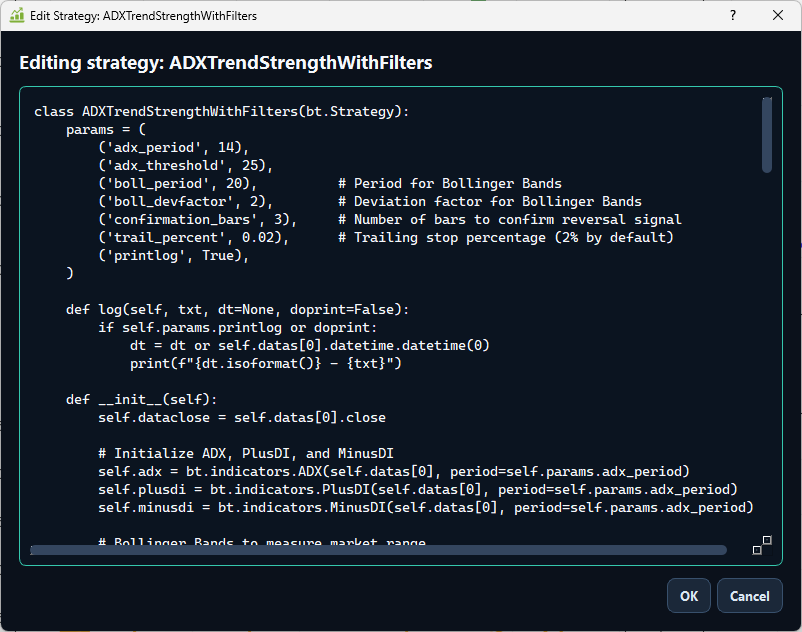Click the OK button

(x=688, y=596)
